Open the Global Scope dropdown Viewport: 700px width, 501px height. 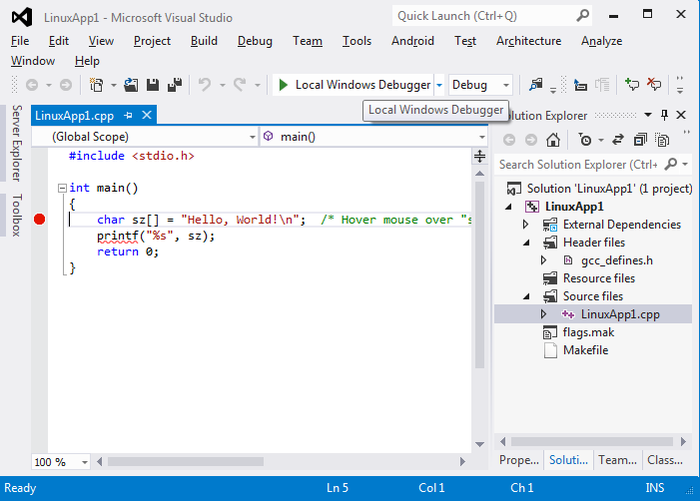pyautogui.click(x=147, y=137)
